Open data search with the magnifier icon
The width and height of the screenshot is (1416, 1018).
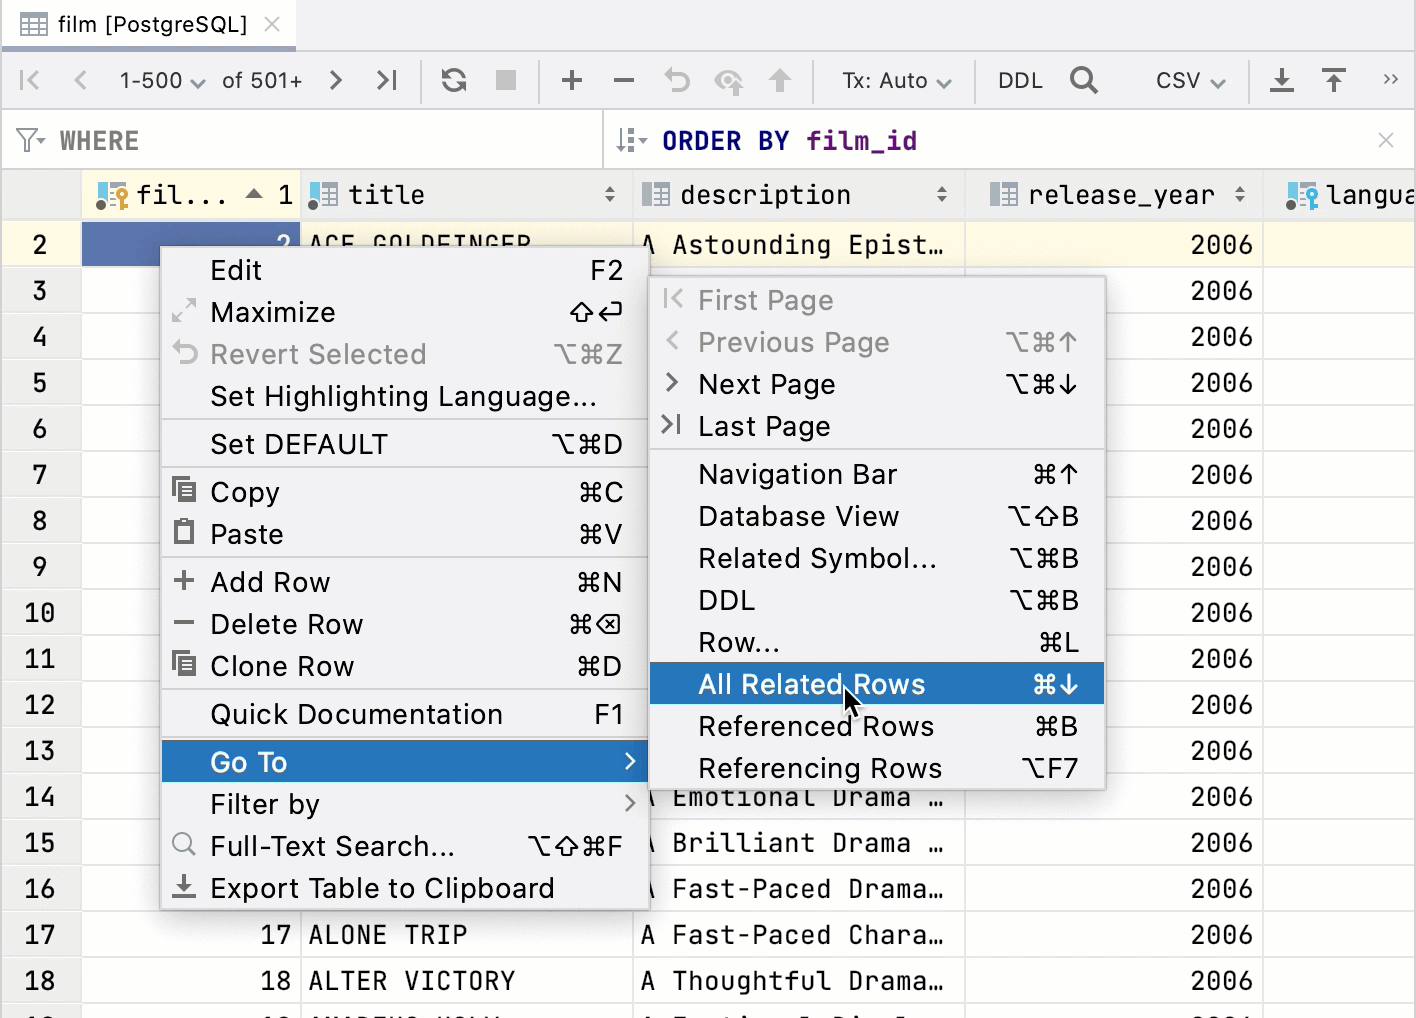(x=1084, y=80)
